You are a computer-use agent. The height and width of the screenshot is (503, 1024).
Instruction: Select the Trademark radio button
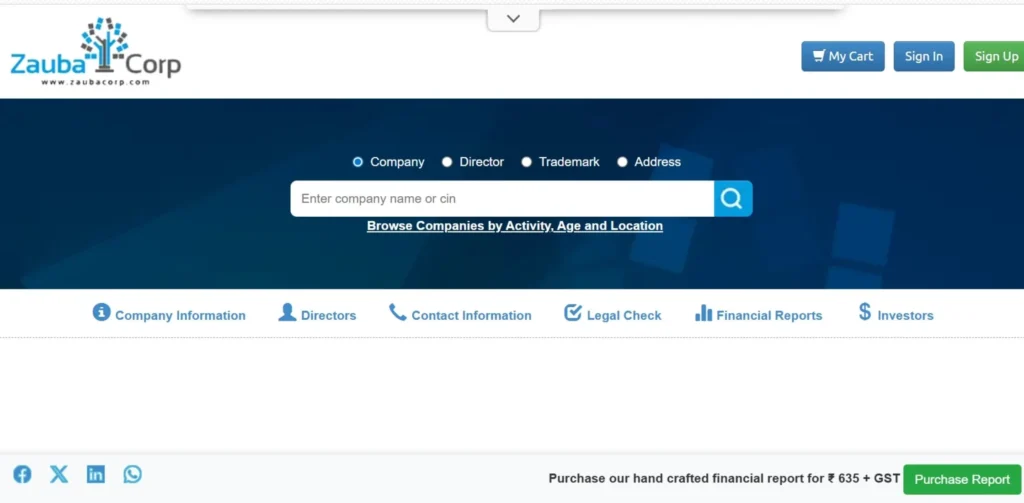coord(526,162)
